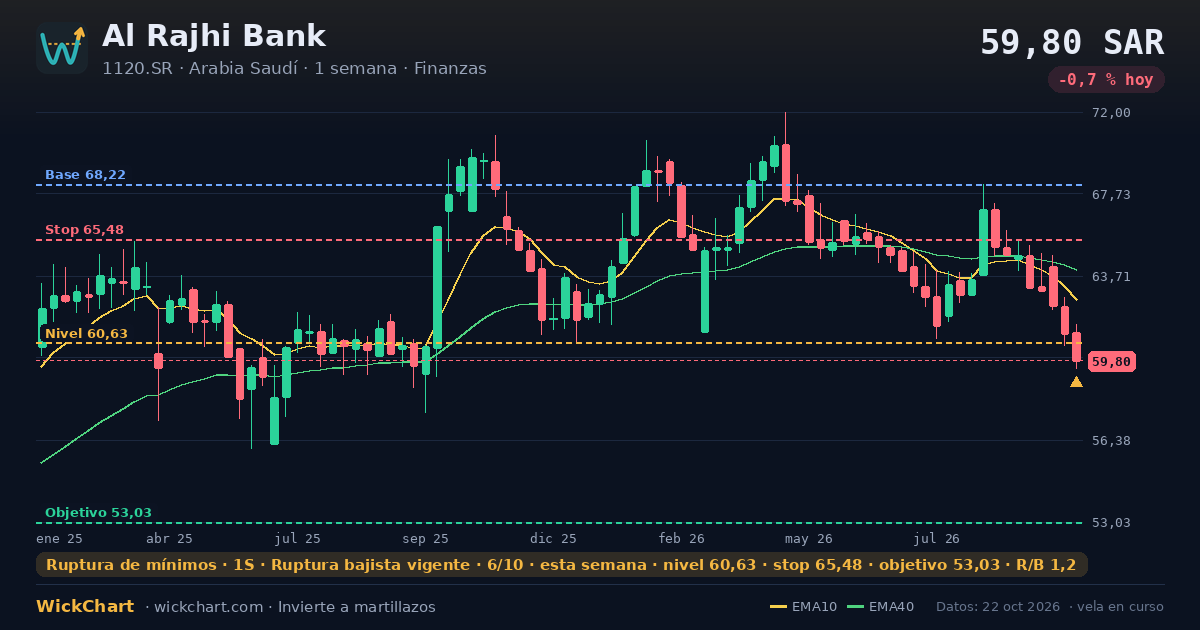Screen dimensions: 1200x630
Task: Click the EMA10 yellow legend swatch
Action: tap(778, 607)
